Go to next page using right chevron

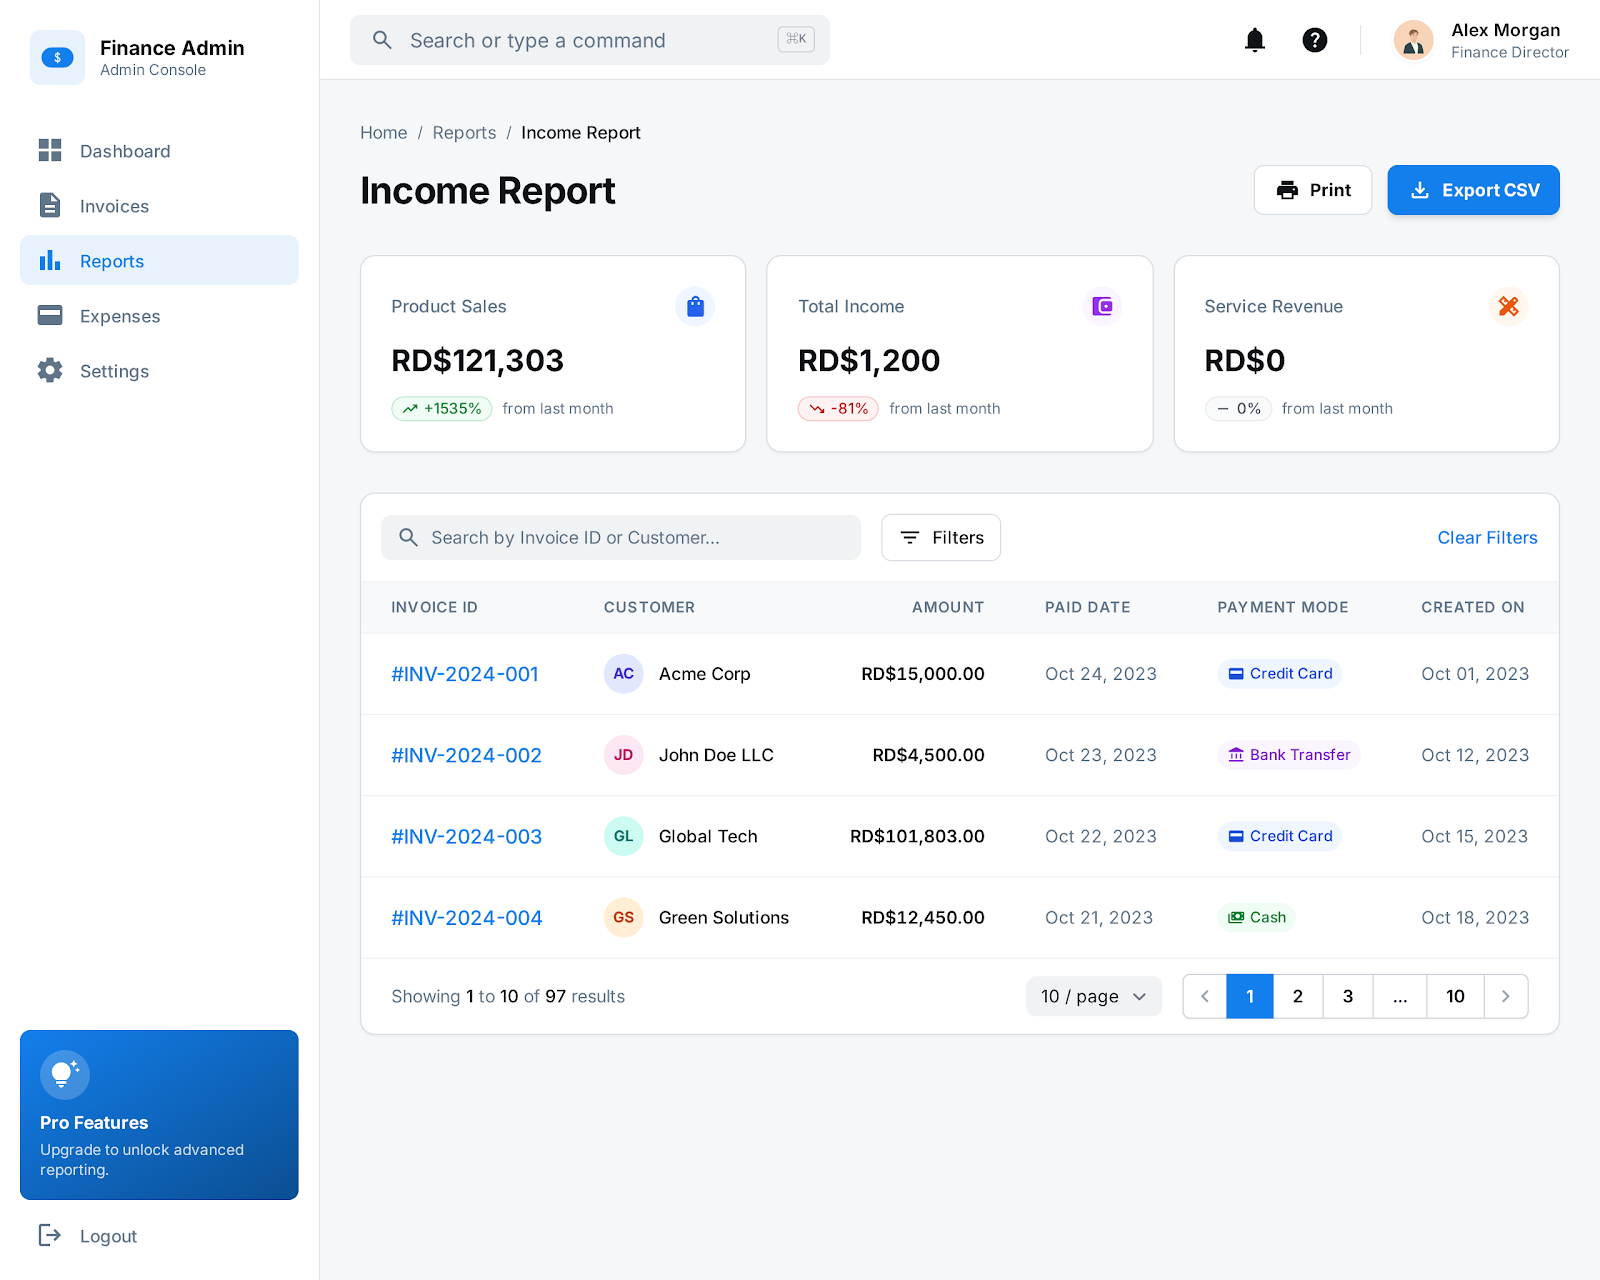coord(1505,996)
